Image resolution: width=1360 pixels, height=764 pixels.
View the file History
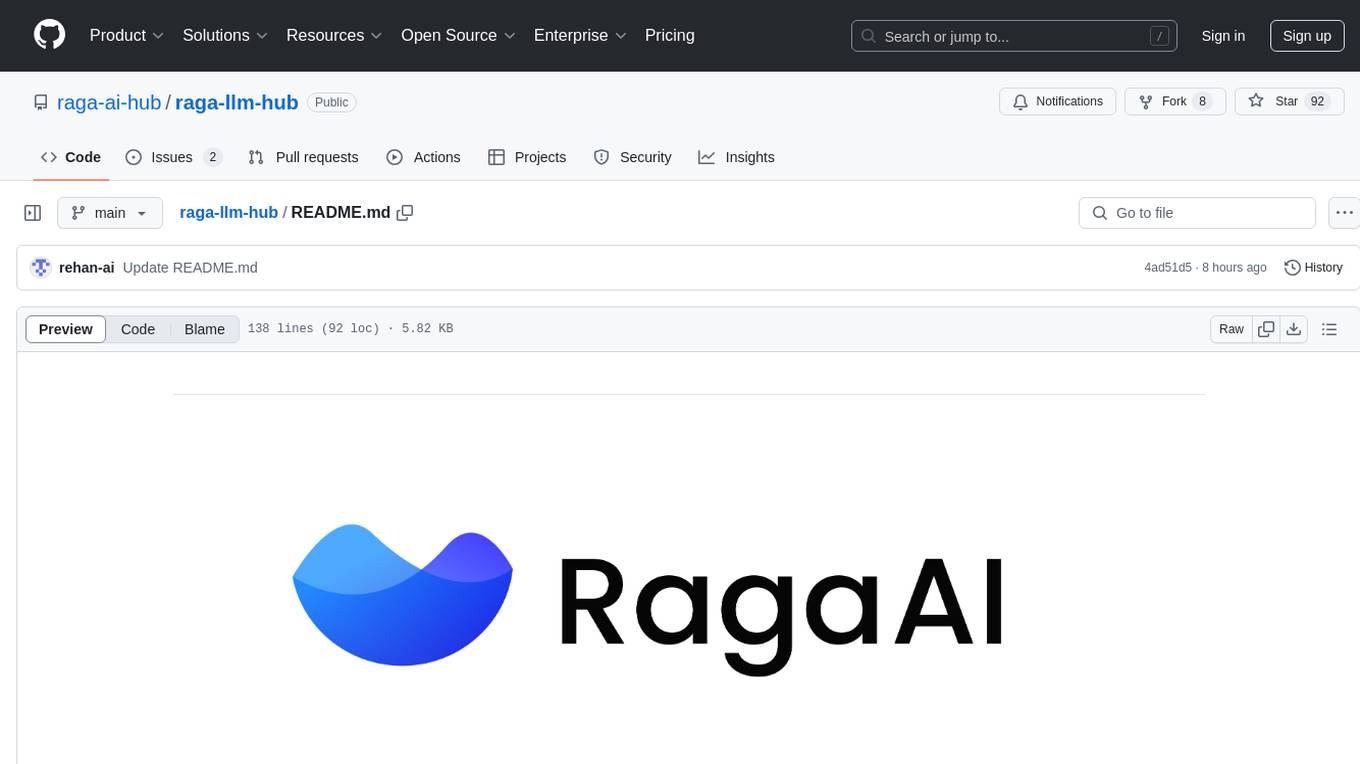1313,267
